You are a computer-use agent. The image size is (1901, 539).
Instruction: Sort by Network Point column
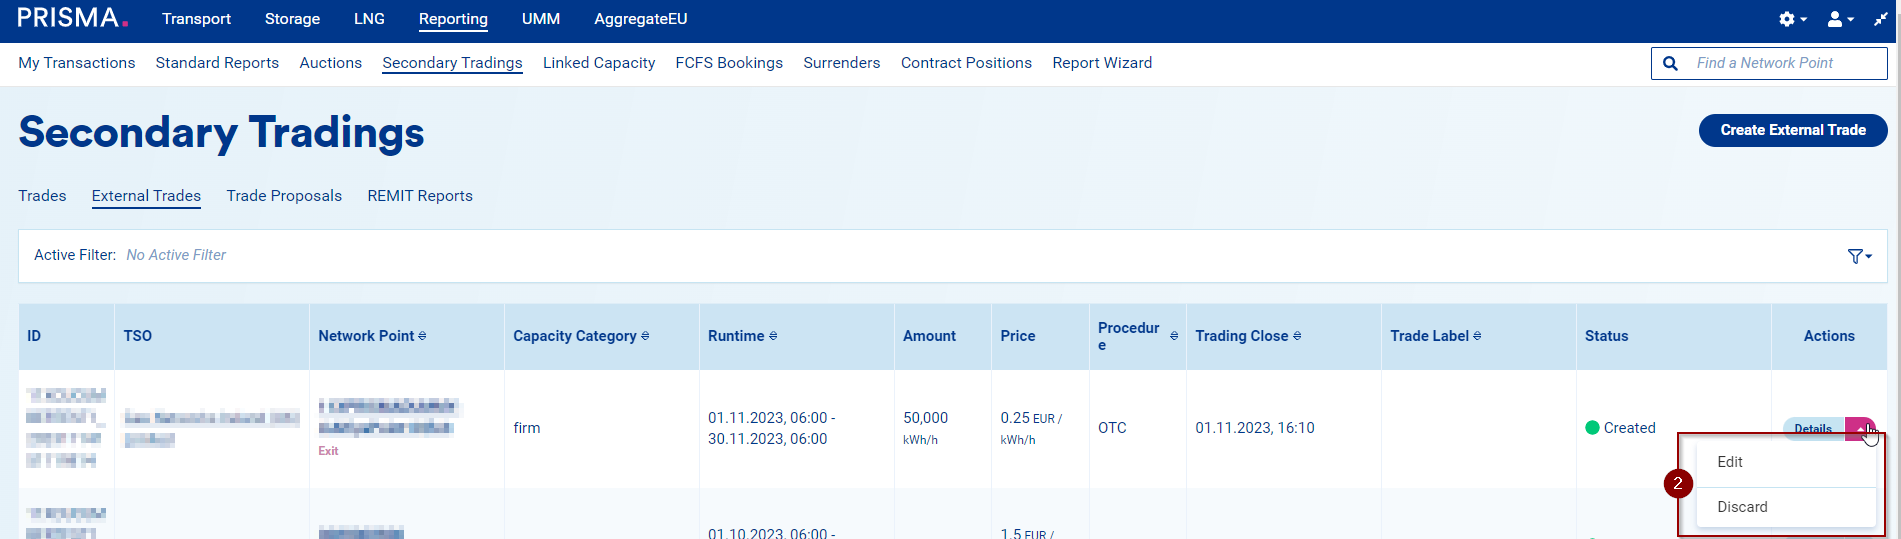(x=422, y=336)
